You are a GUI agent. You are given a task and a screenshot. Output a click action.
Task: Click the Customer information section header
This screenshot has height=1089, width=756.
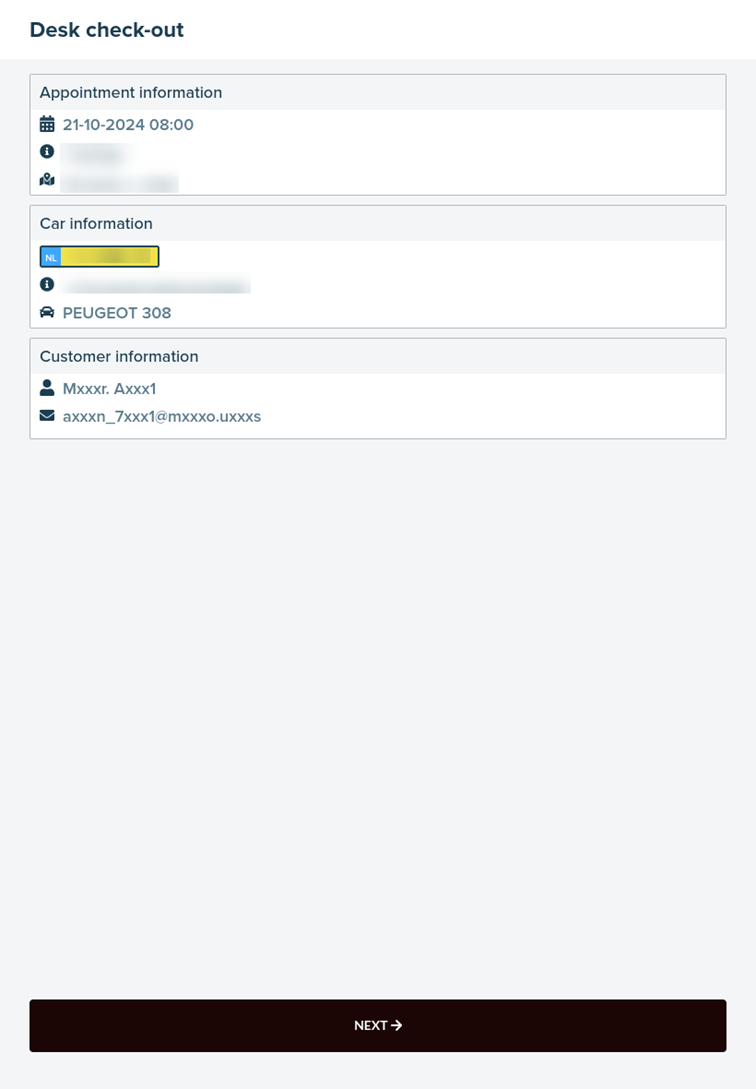tap(119, 357)
